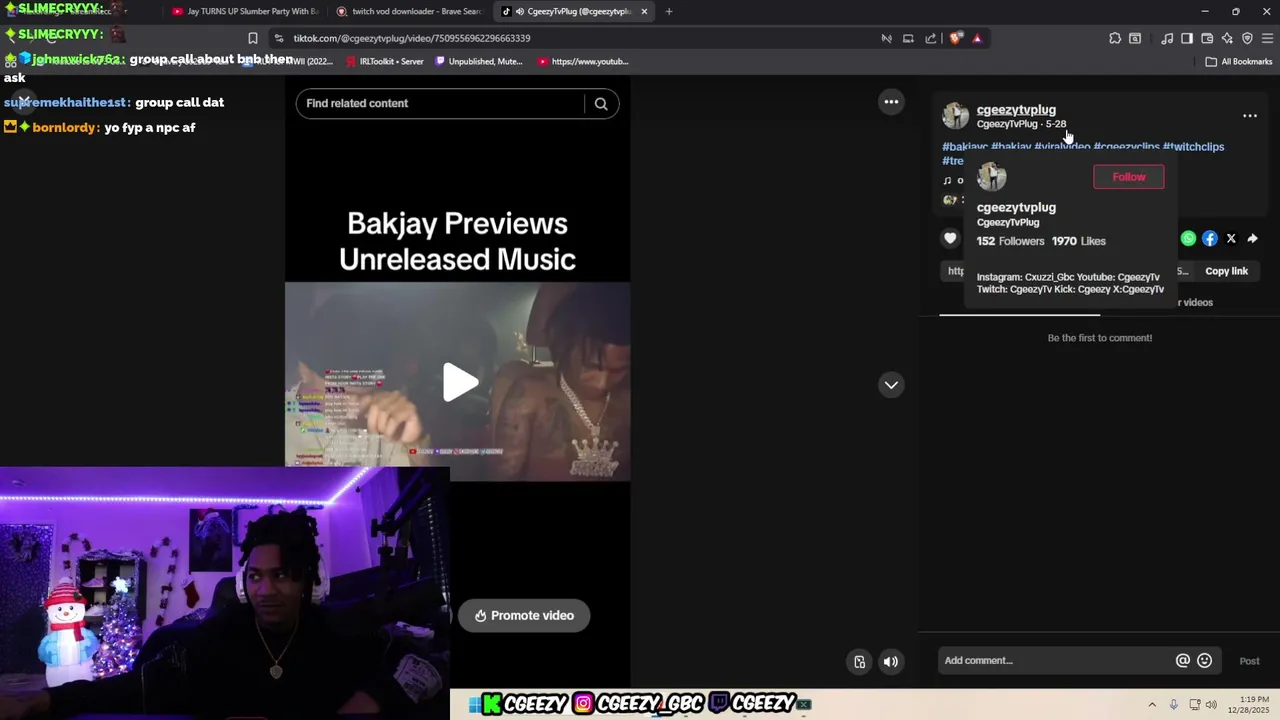The width and height of the screenshot is (1280, 720).
Task: Click the share page icon in address bar
Action: click(x=931, y=38)
